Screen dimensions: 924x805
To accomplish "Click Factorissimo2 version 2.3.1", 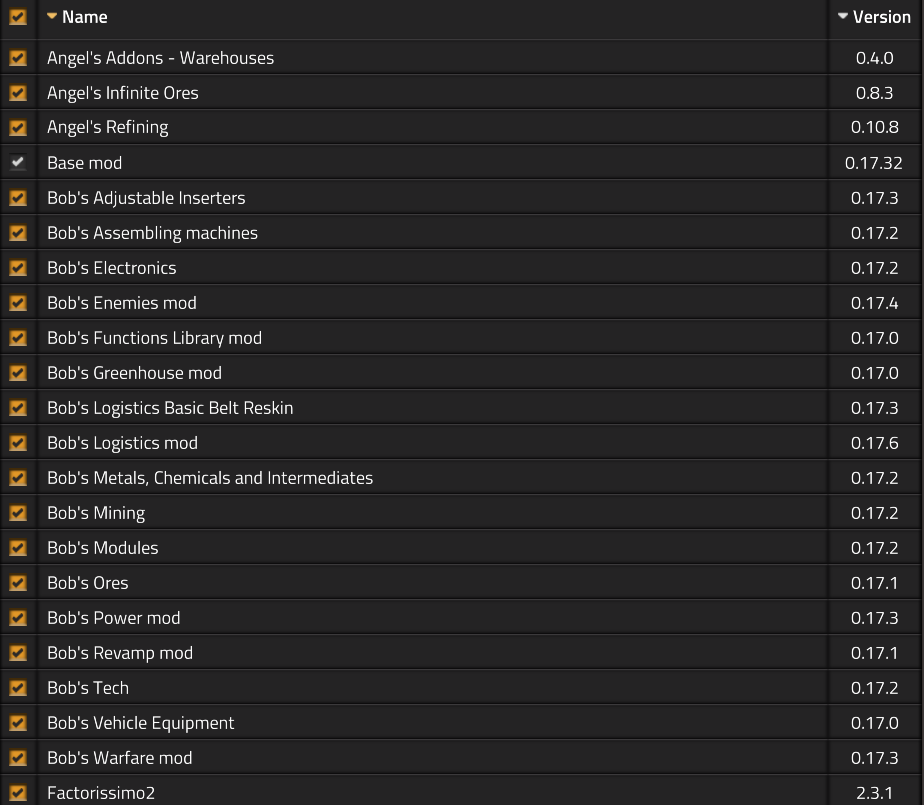I will point(874,793).
